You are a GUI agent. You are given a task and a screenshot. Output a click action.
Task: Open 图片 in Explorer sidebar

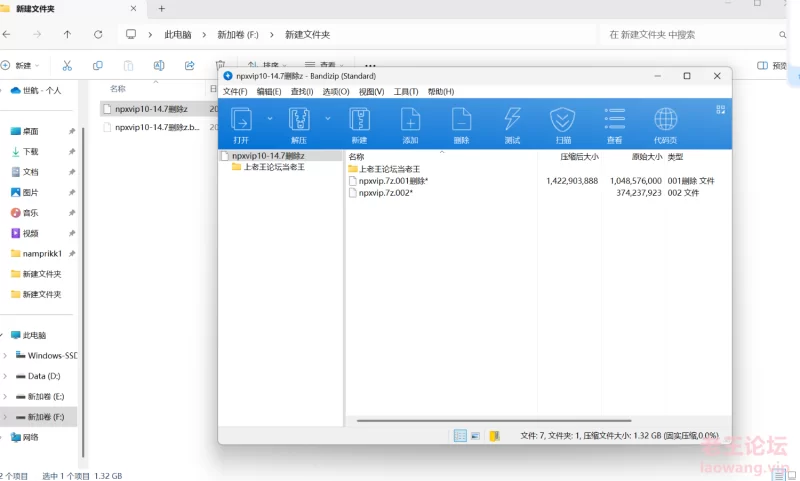coord(30,192)
